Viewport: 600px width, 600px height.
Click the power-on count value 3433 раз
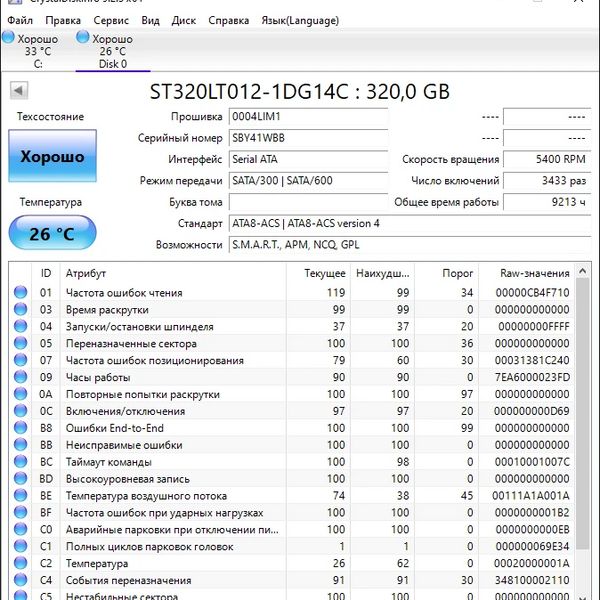click(x=547, y=181)
